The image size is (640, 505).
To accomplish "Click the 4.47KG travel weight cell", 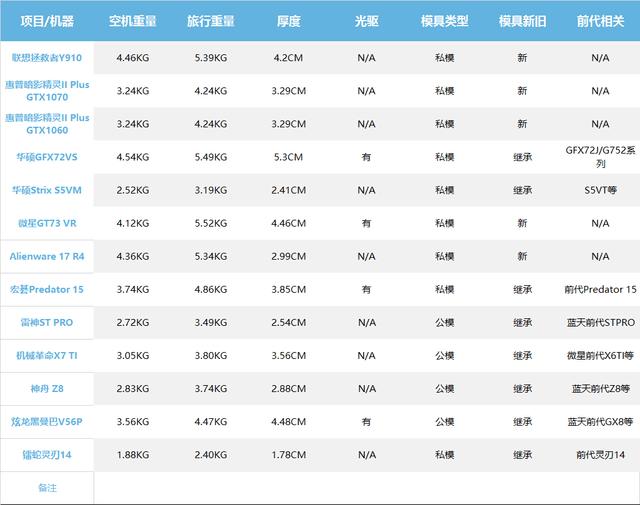I will (x=211, y=422).
